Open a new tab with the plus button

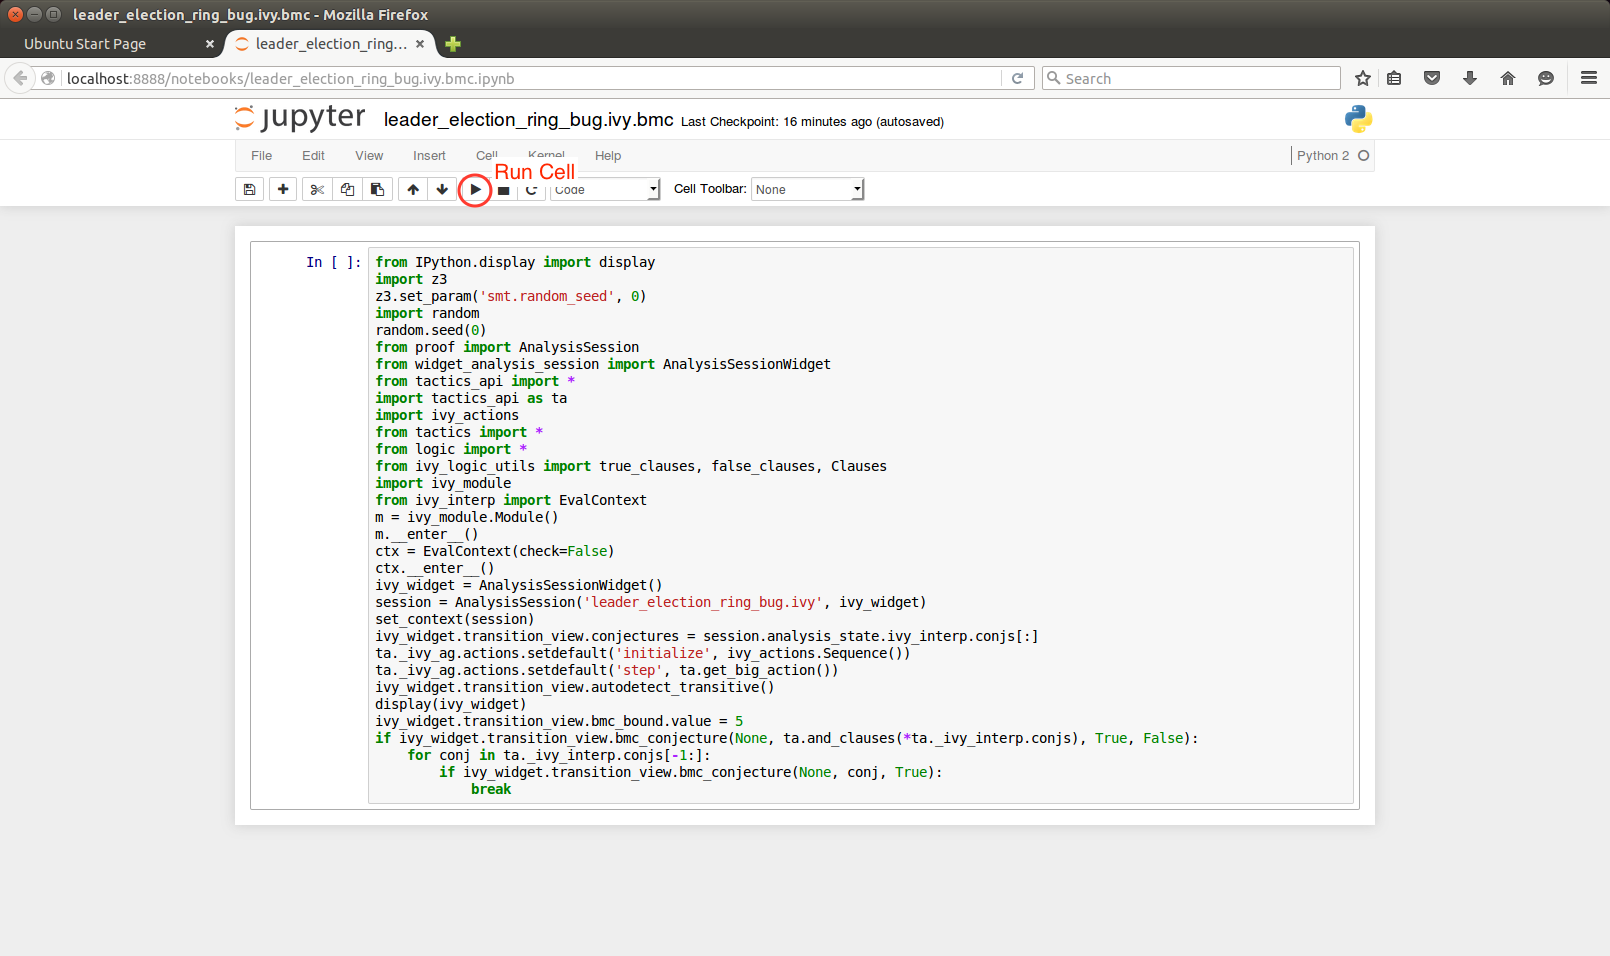click(453, 44)
